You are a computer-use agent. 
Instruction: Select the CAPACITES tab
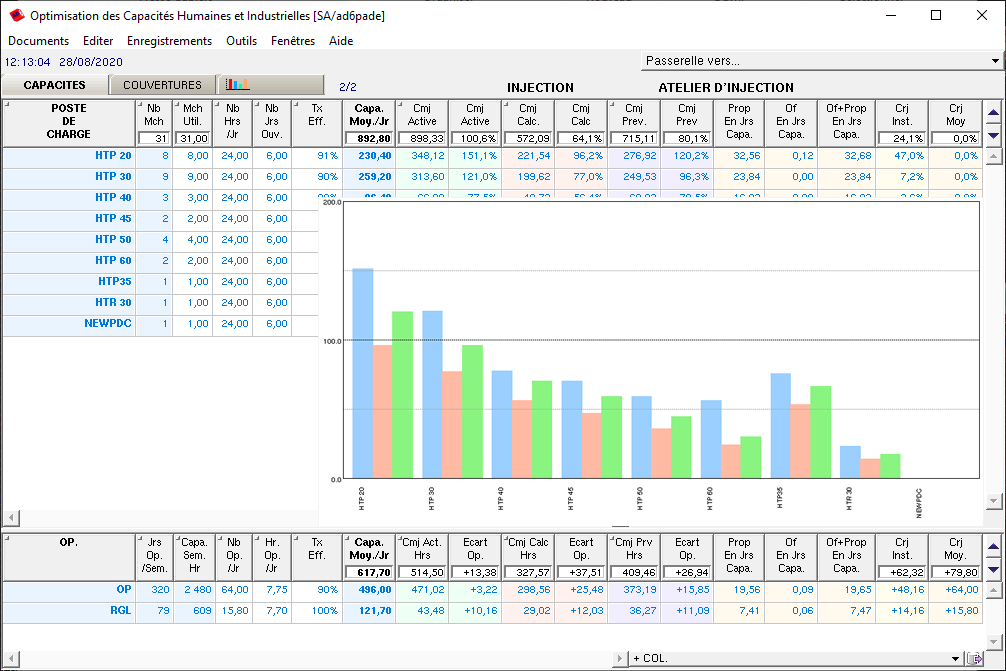coord(55,85)
